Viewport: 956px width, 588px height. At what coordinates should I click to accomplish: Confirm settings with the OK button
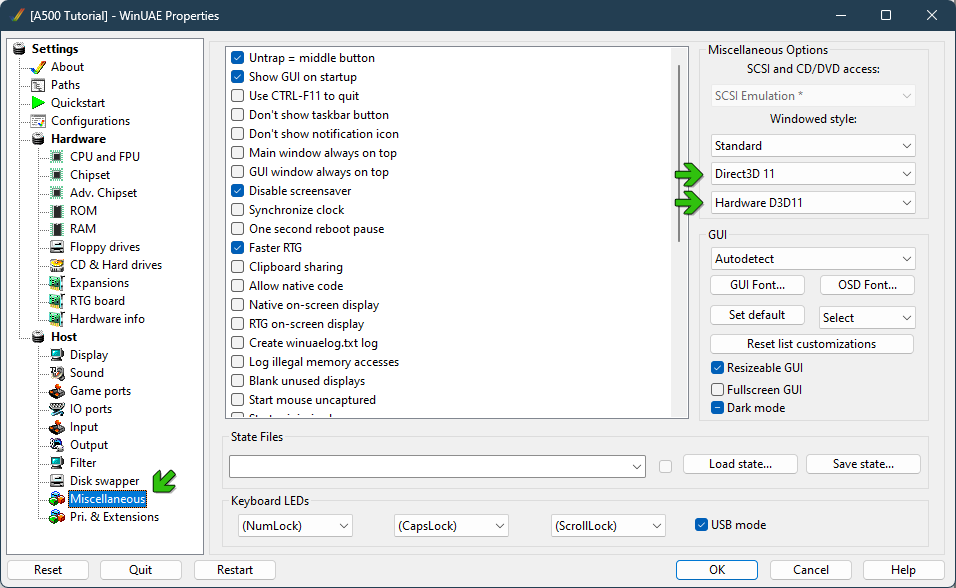(x=717, y=570)
